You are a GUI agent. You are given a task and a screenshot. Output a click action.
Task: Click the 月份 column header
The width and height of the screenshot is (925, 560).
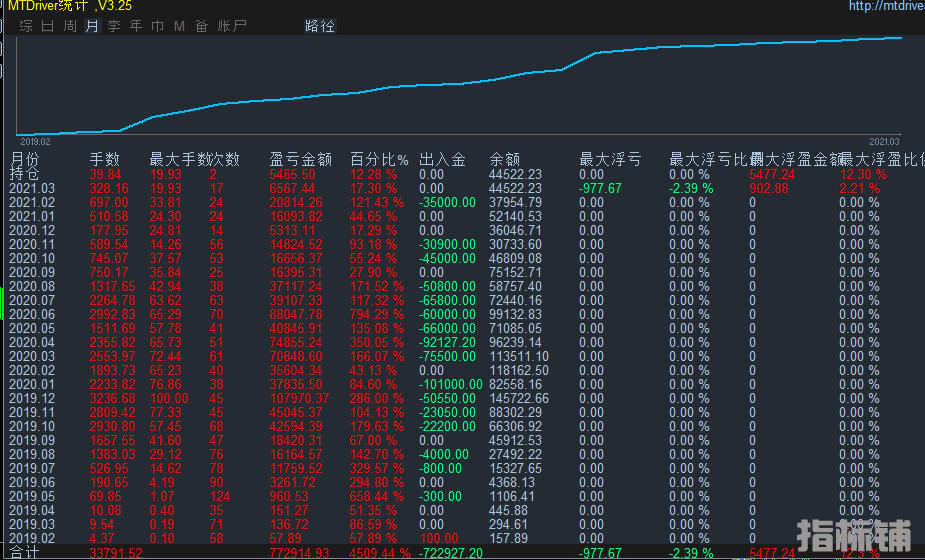[25, 159]
